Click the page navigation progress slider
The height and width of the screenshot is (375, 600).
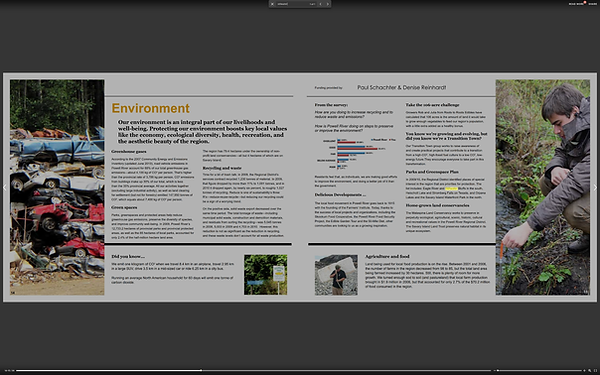tap(253, 370)
